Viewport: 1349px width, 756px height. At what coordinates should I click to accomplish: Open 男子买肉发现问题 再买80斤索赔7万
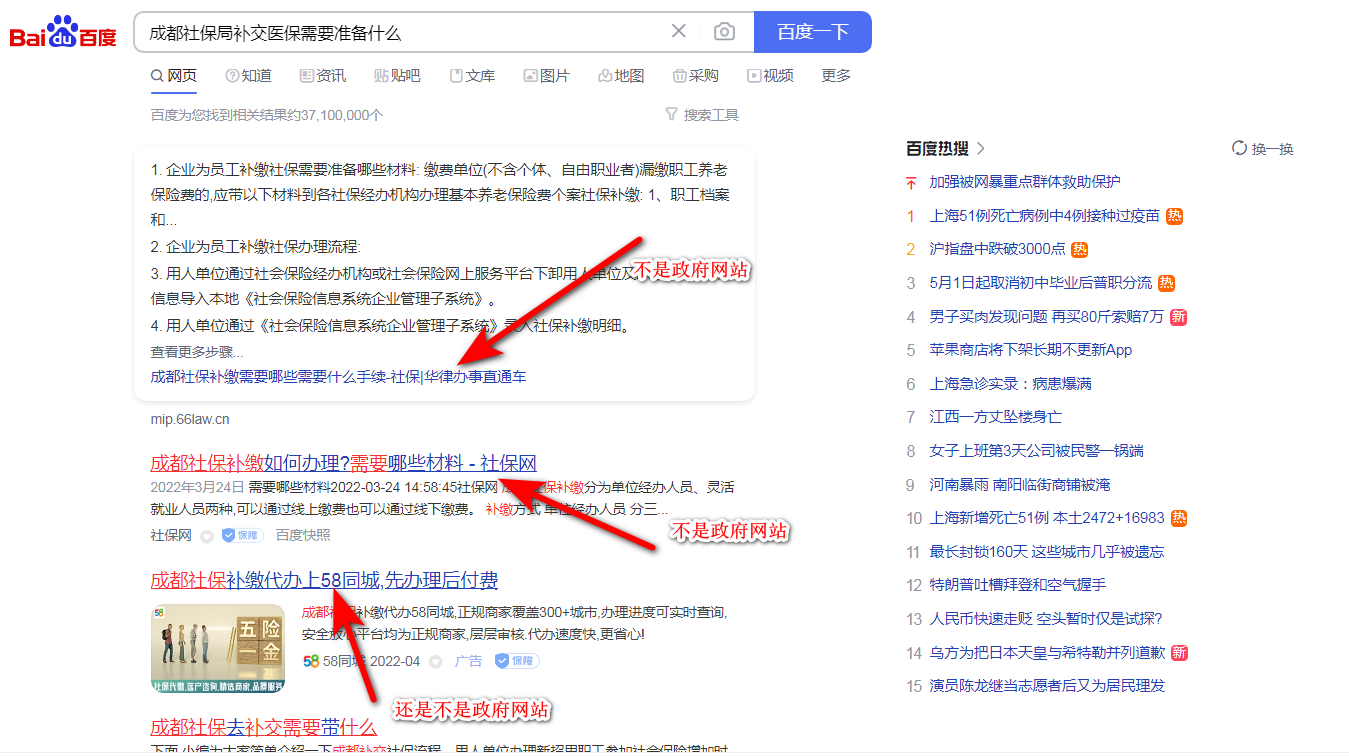(x=1047, y=317)
